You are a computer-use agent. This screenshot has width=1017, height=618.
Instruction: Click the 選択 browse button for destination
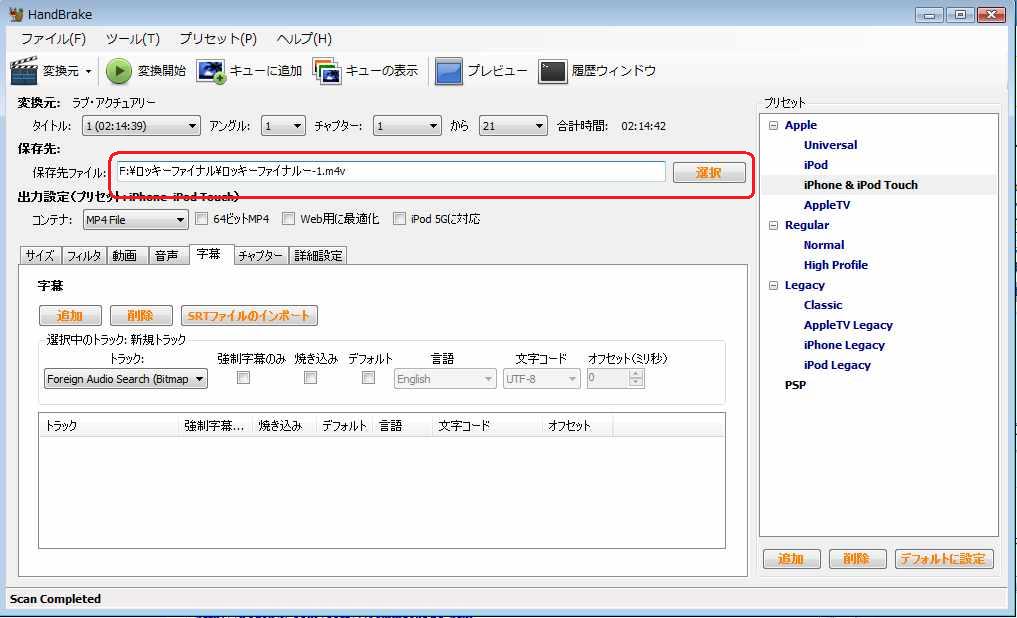(x=709, y=173)
